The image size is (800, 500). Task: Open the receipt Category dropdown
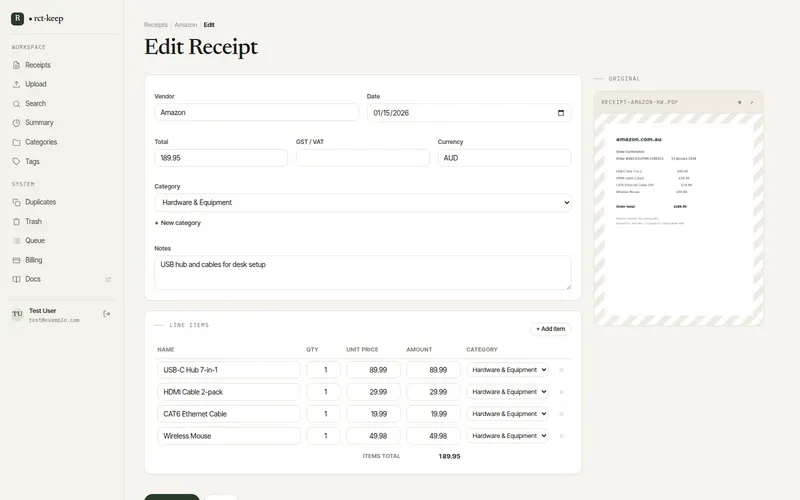363,203
